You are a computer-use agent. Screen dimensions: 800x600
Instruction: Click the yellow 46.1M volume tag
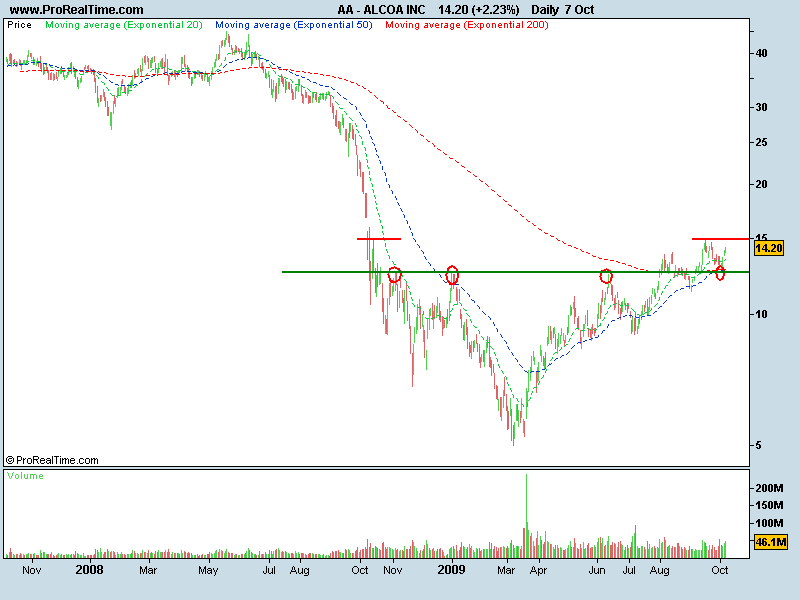tap(770, 542)
